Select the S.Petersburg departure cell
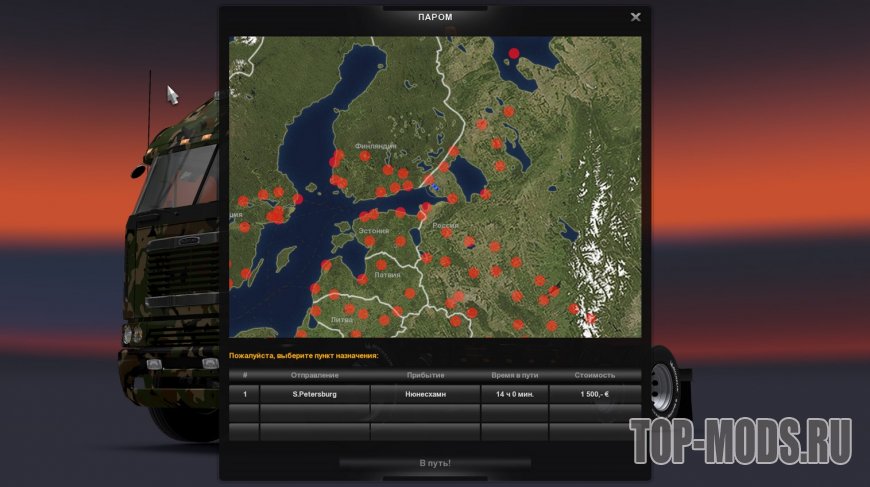The image size is (870, 487). tap(315, 394)
